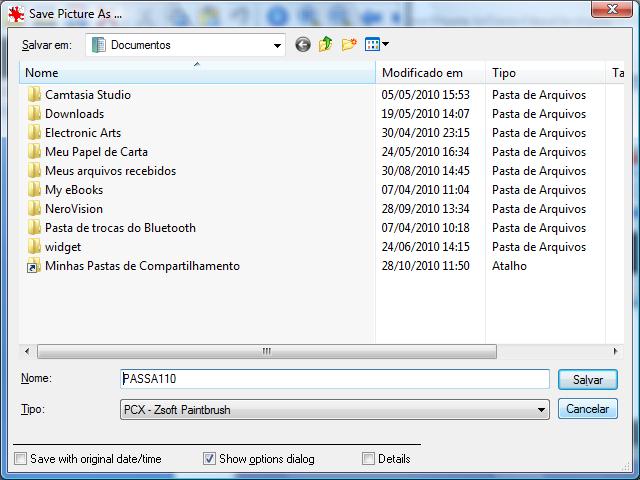Click the Salvar button
The image size is (640, 480).
tap(587, 380)
